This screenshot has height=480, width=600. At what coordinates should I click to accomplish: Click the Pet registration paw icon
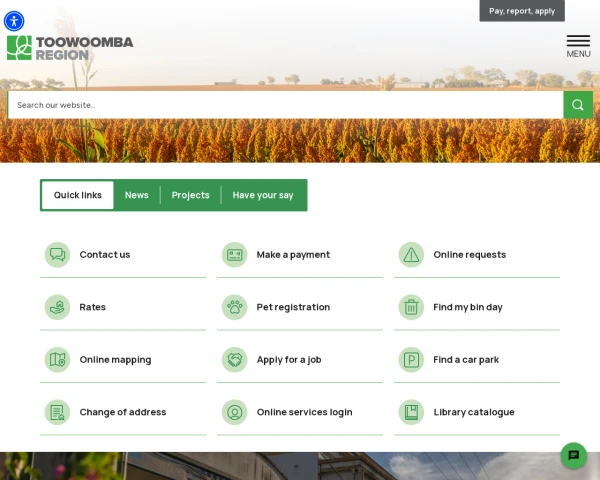235,307
